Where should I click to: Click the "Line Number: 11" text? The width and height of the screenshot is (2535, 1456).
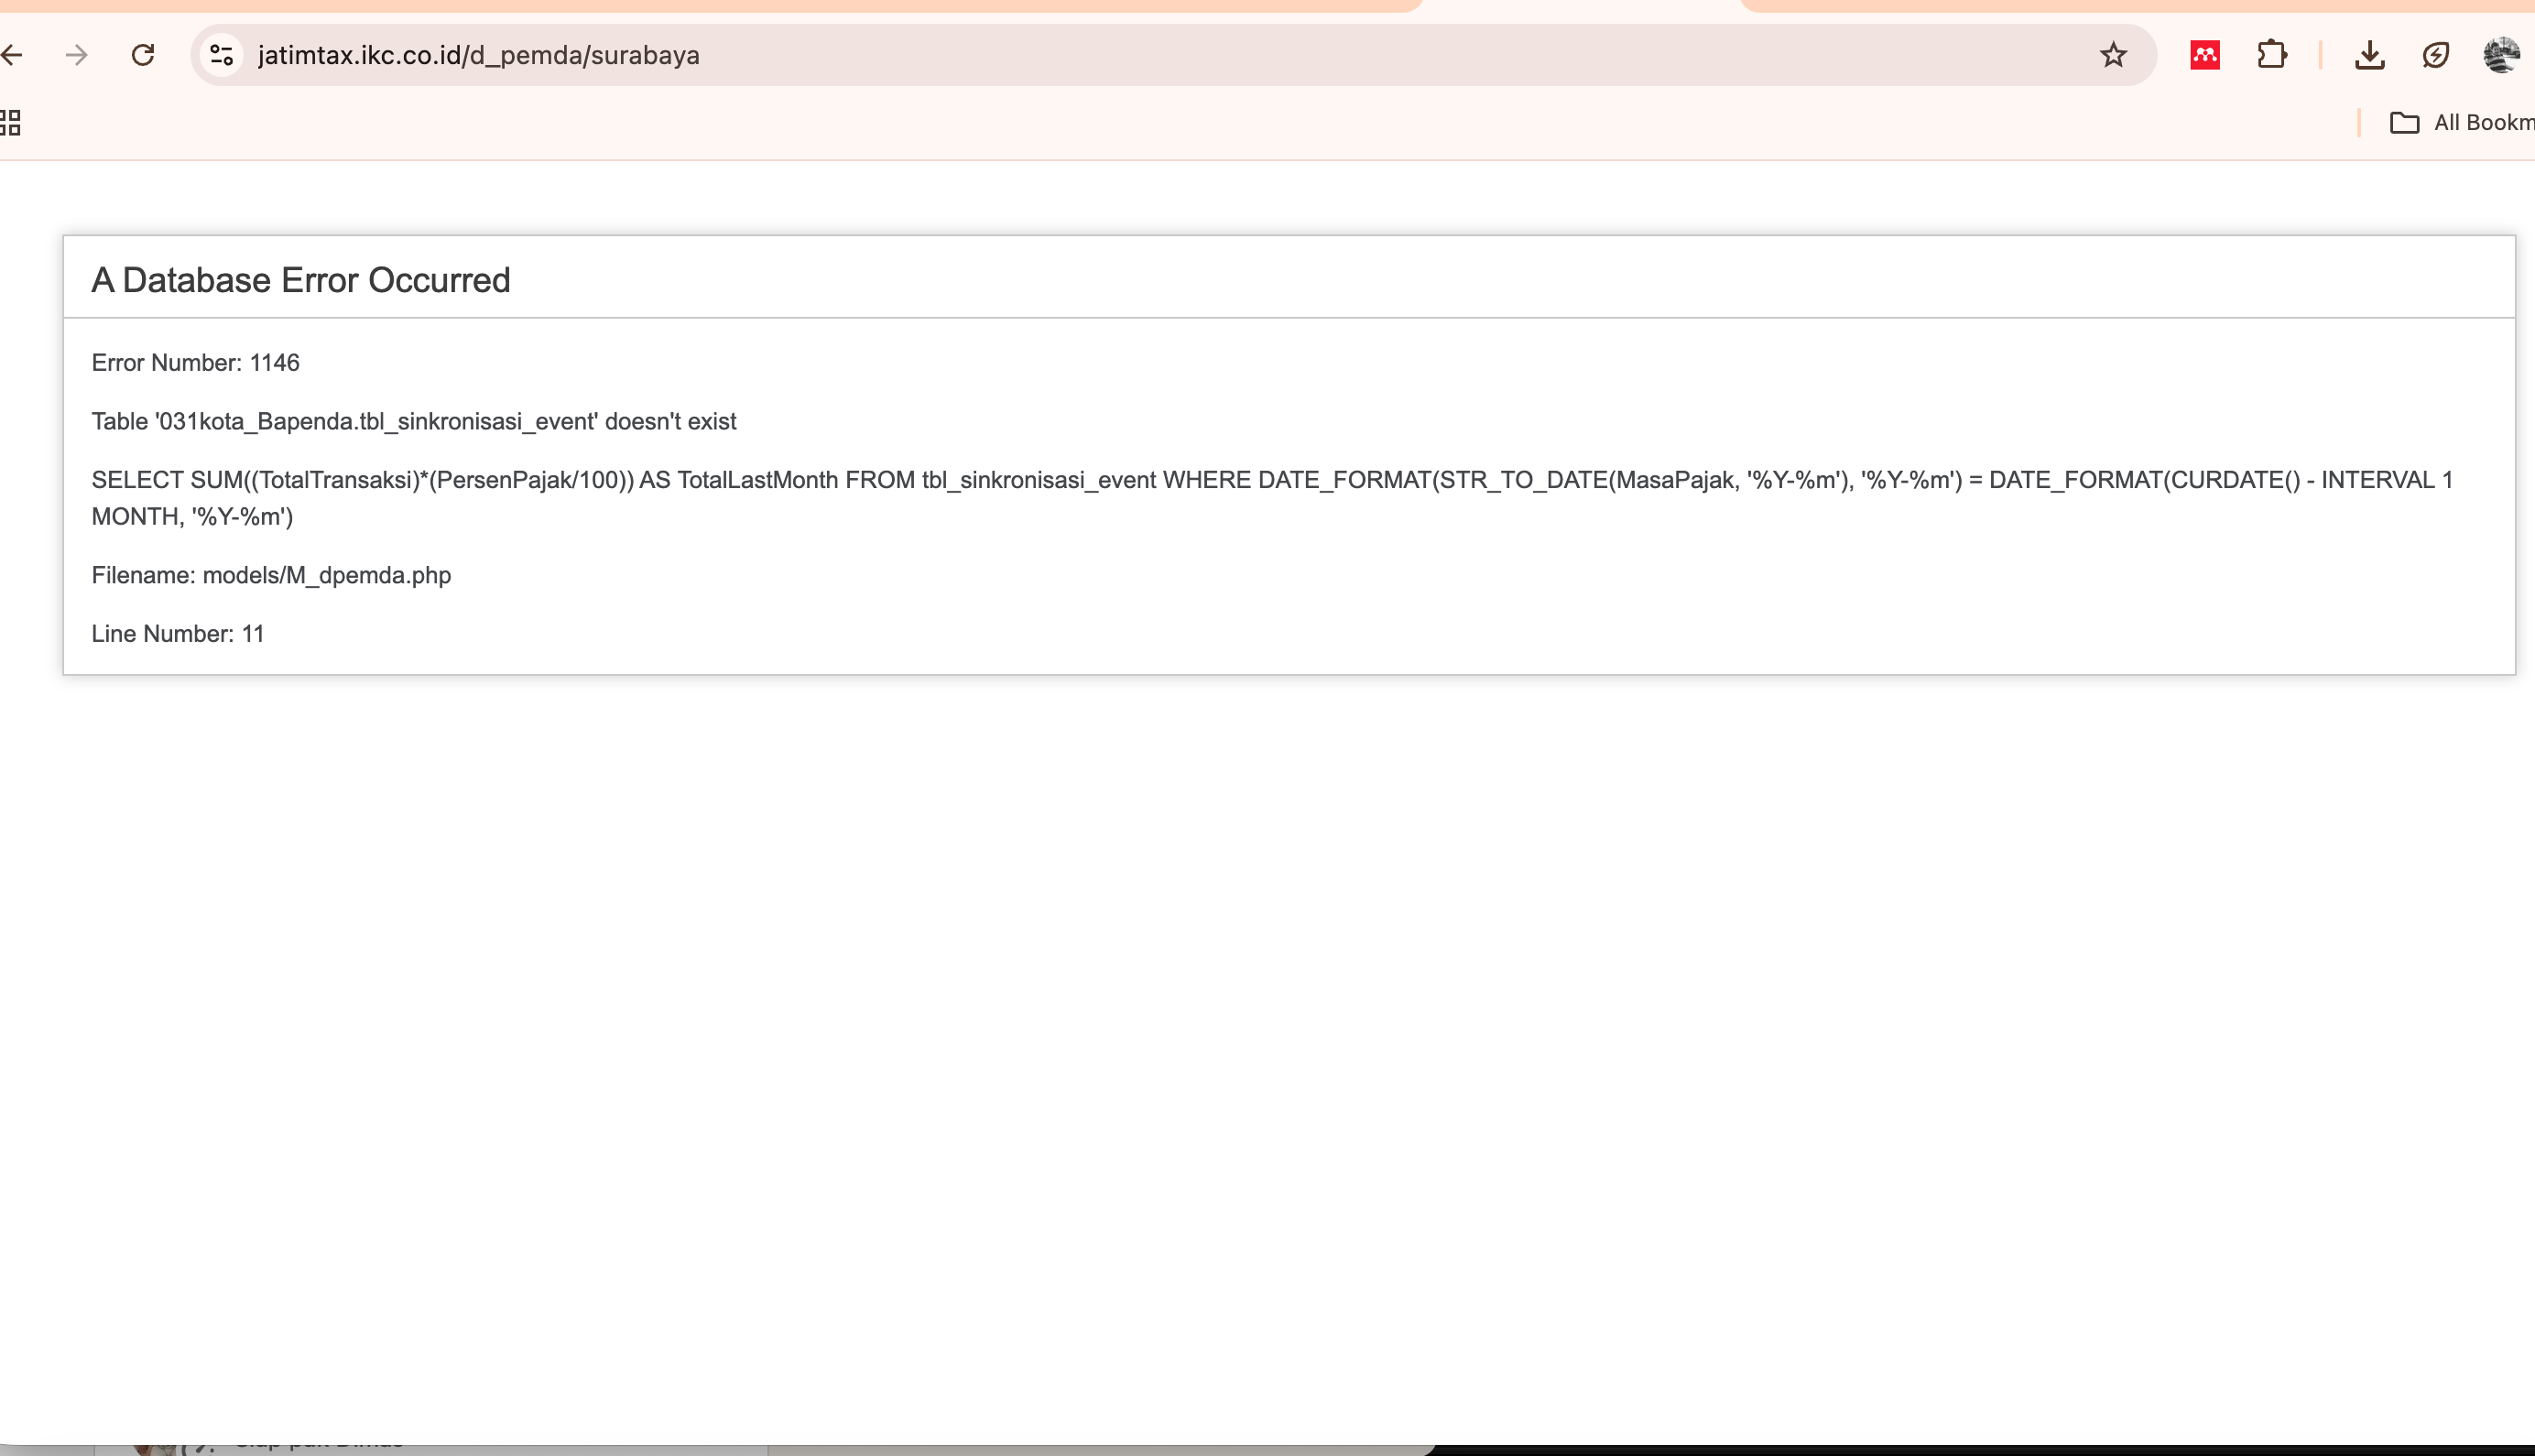[177, 634]
